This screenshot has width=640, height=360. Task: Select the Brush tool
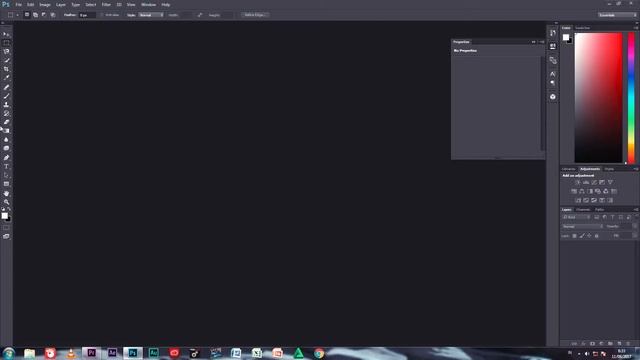(6, 96)
